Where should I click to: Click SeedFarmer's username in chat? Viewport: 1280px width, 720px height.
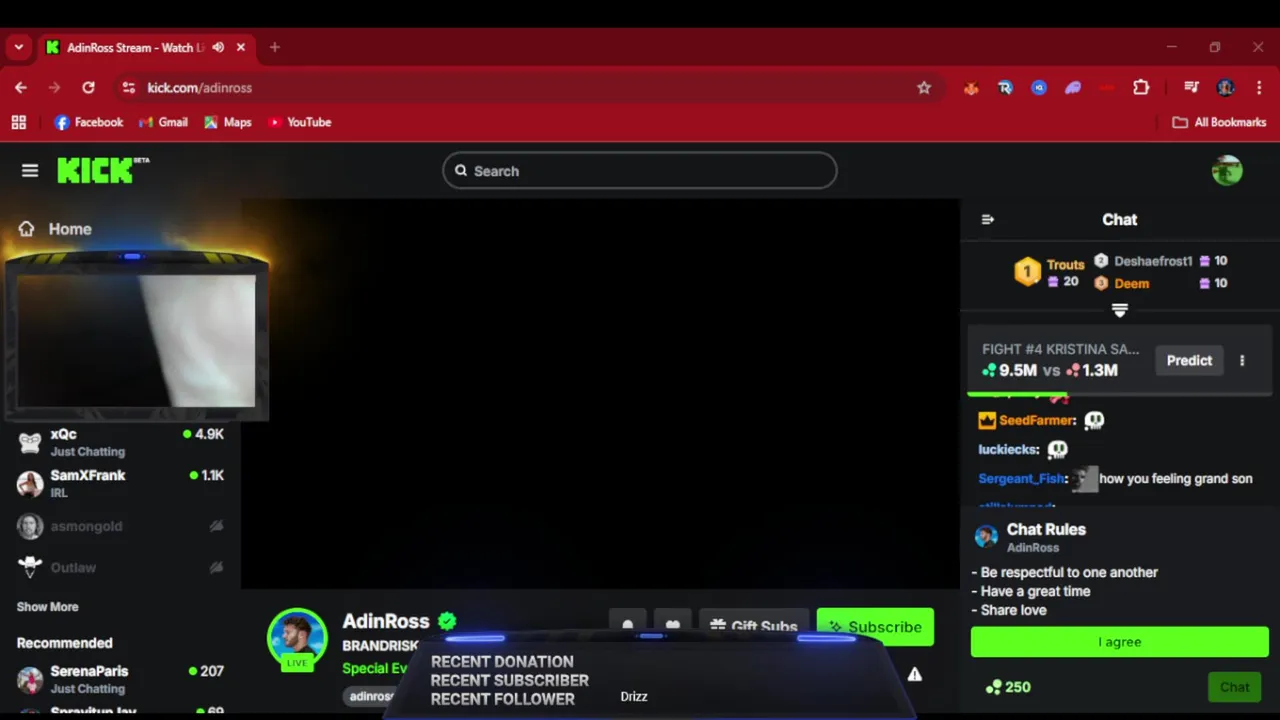coord(1037,421)
